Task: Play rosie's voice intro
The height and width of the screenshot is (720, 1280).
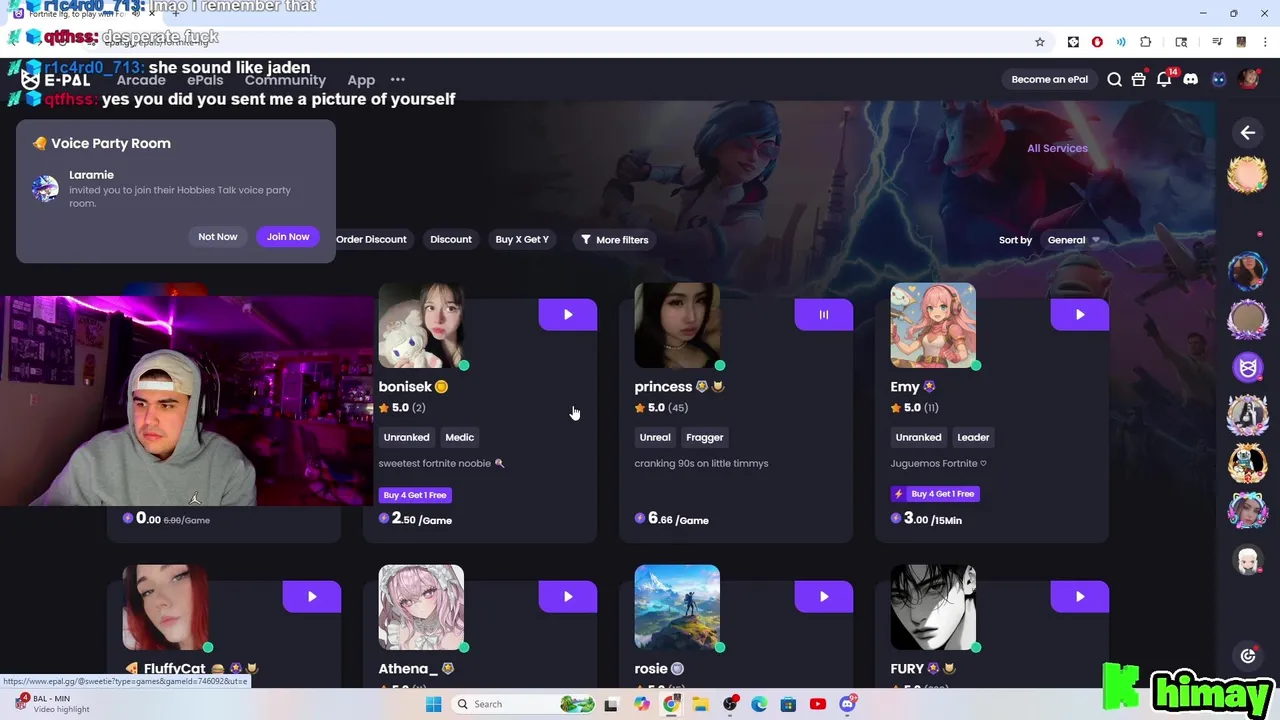Action: point(824,596)
